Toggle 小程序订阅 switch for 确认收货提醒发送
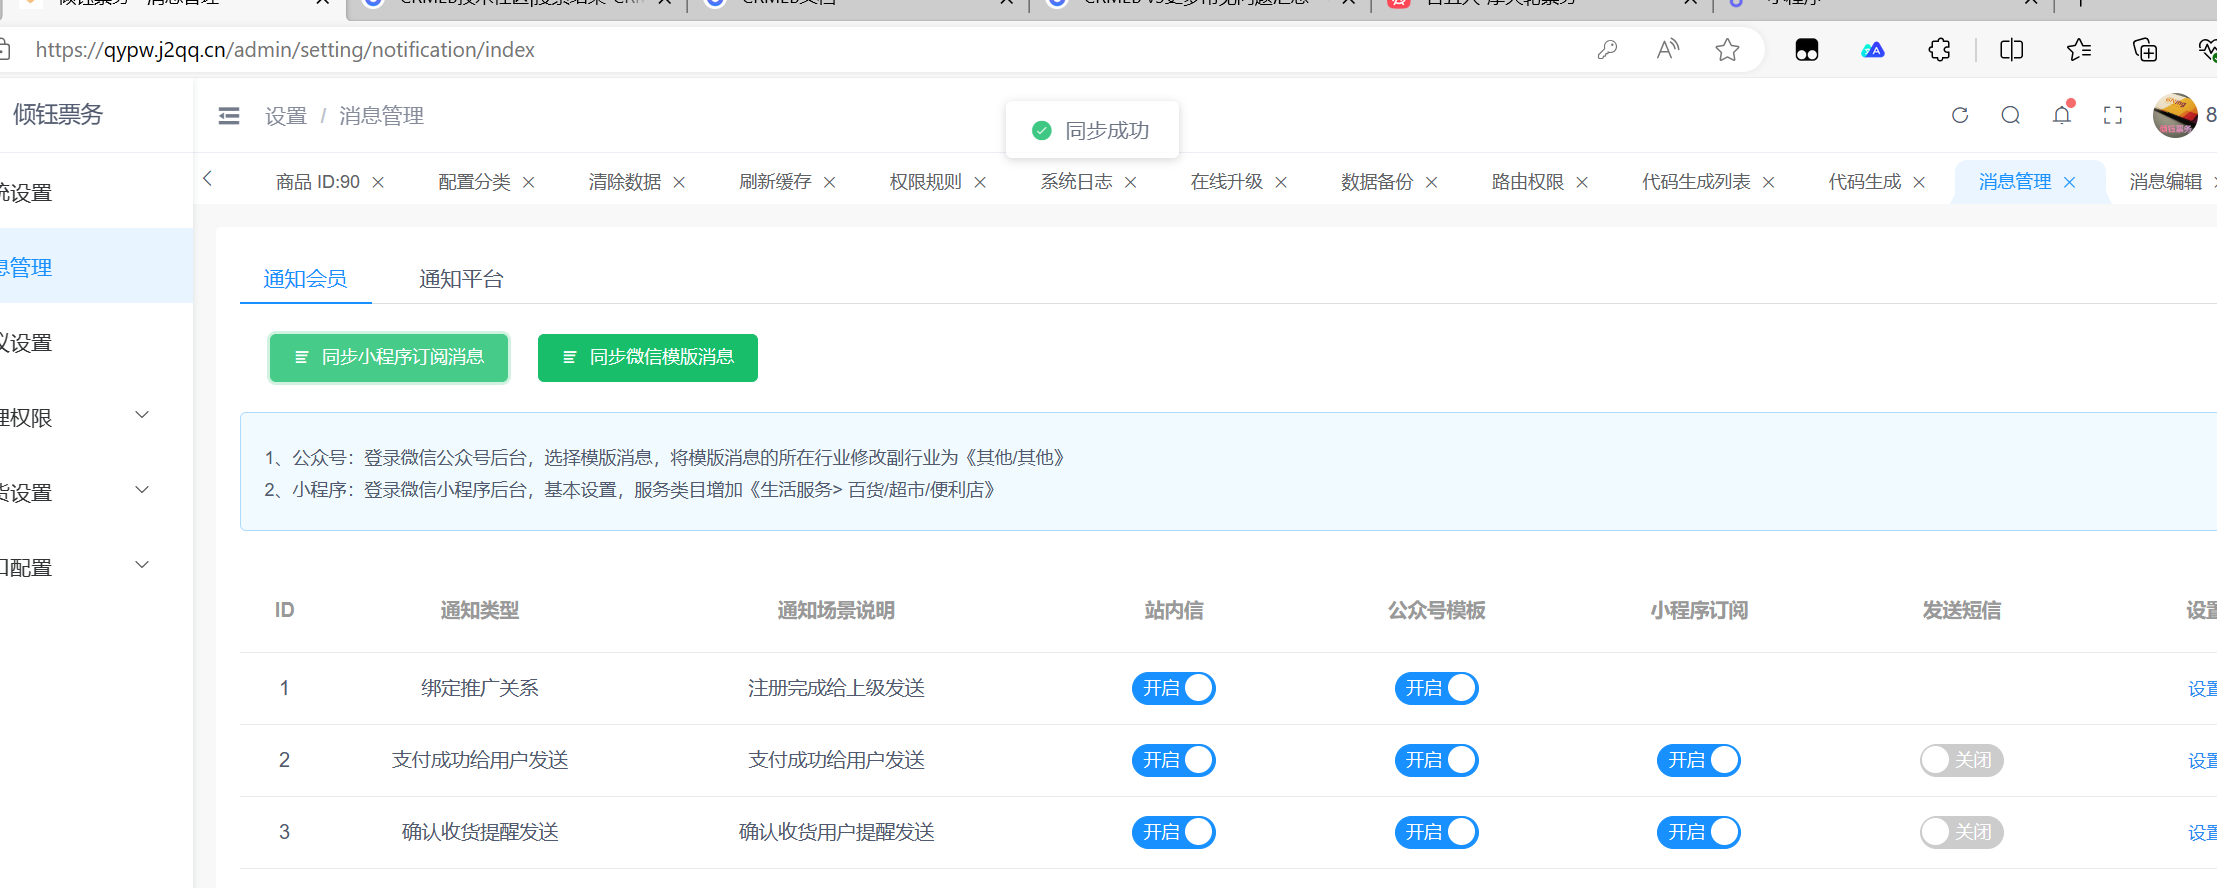The image size is (2217, 888). coord(1699,832)
